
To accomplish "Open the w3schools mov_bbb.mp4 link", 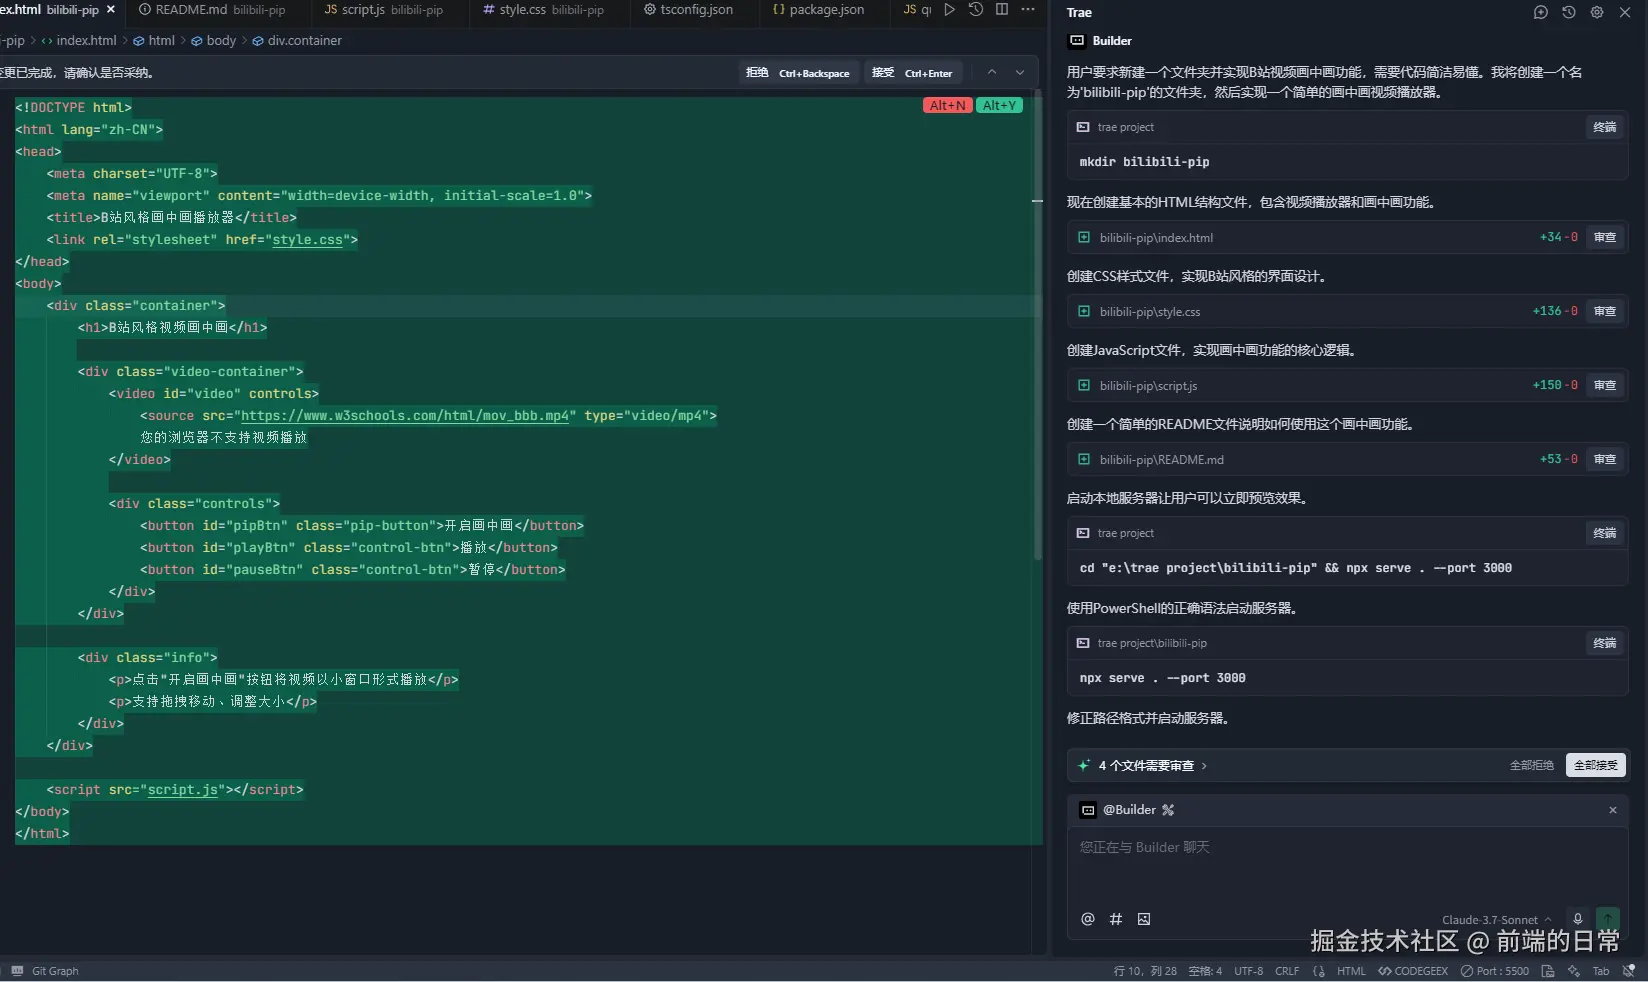I will [405, 416].
